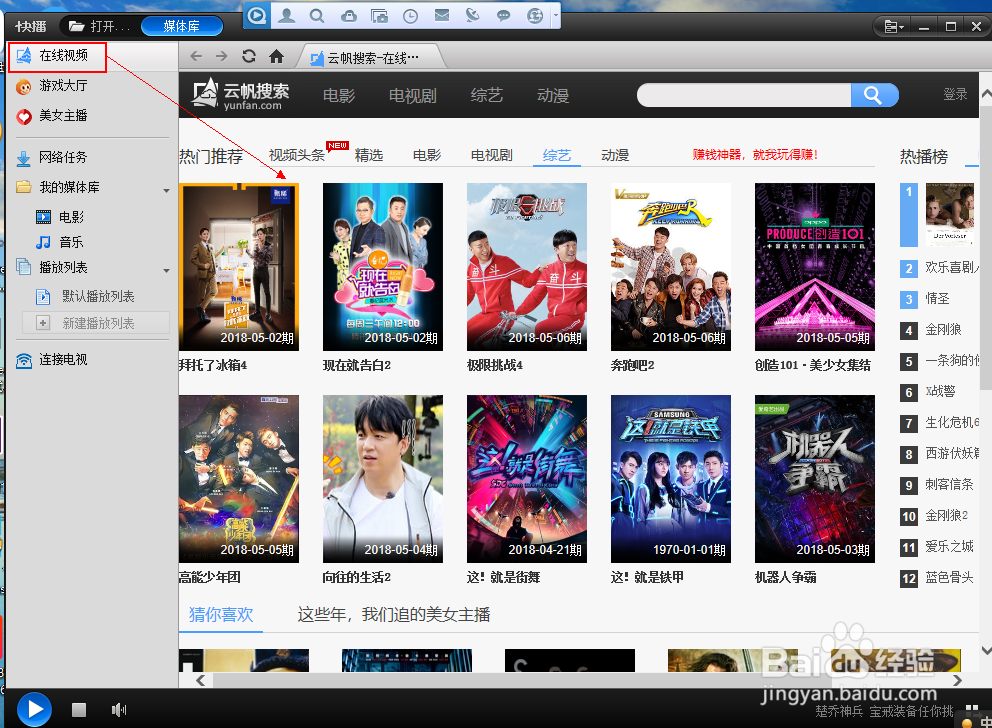Click the screenshot camera icon in toolbar

click(380, 16)
